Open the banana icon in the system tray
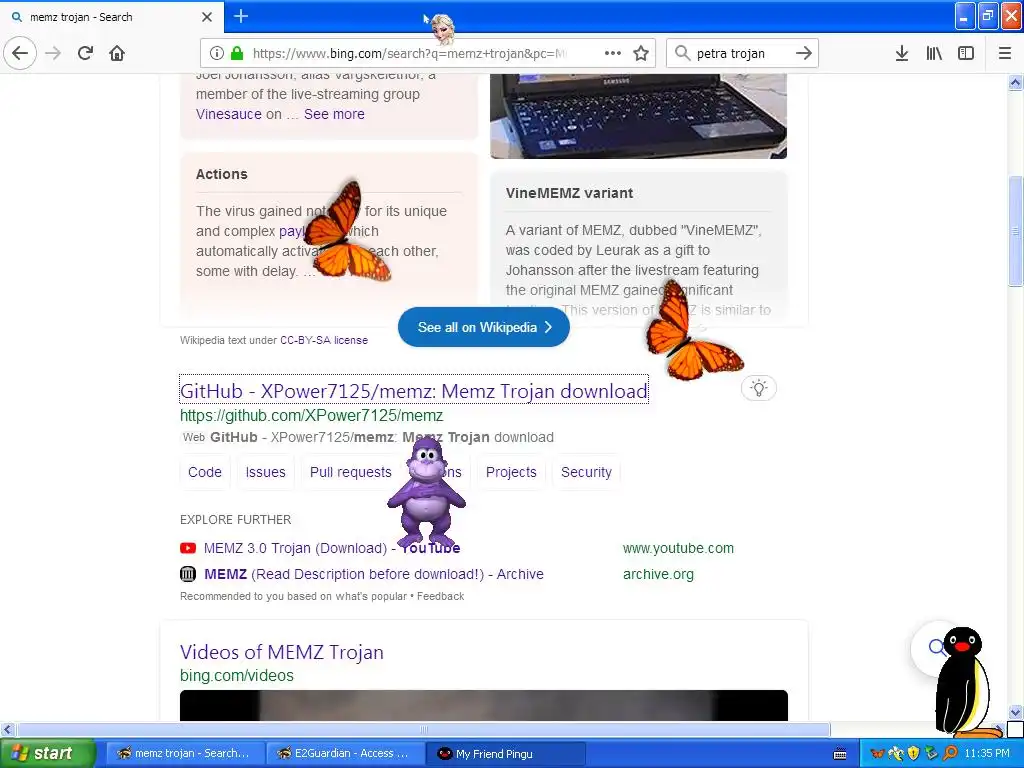Viewport: 1024px width, 768px height. [x=896, y=754]
